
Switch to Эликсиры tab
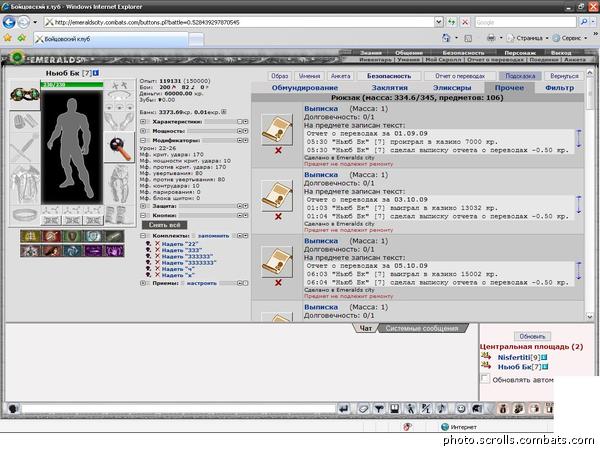(x=452, y=88)
